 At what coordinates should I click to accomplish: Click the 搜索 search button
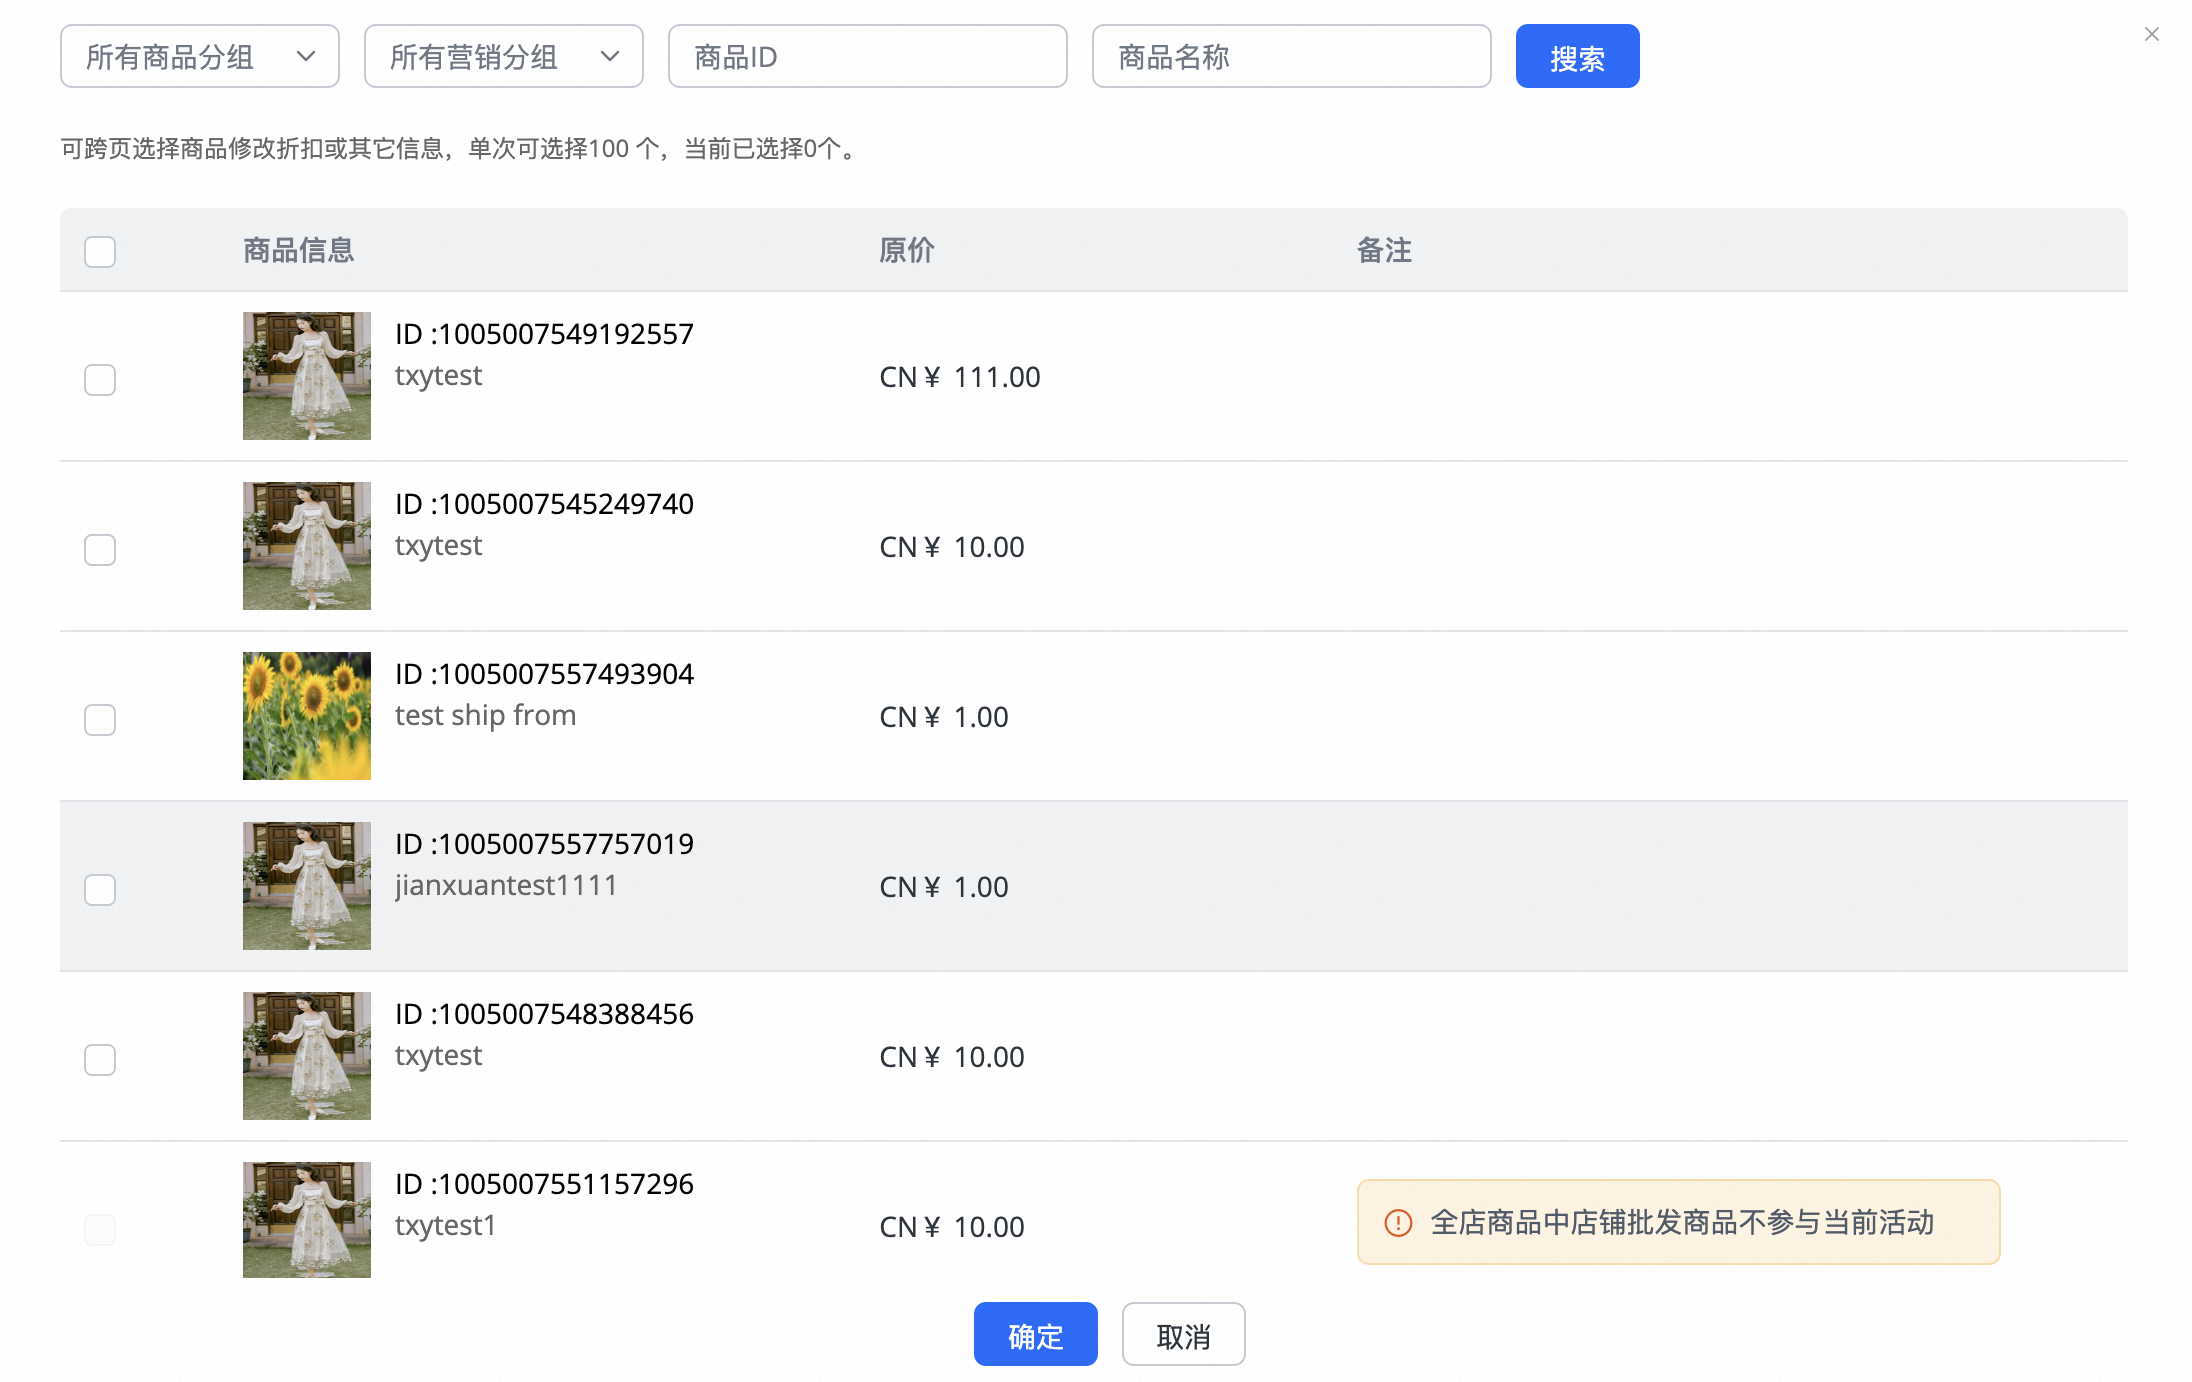pos(1577,57)
